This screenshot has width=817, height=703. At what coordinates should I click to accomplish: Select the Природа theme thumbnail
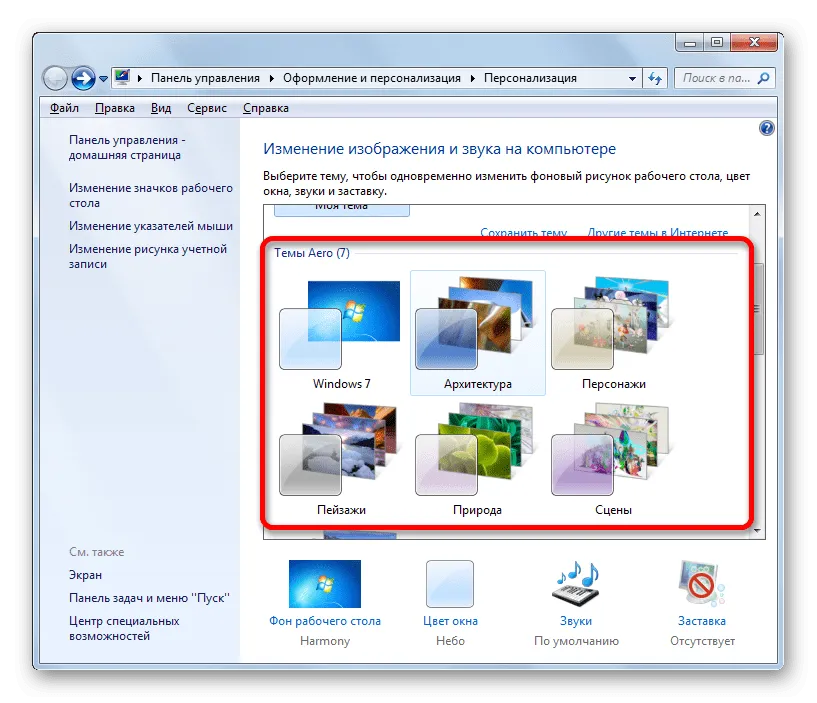477,460
